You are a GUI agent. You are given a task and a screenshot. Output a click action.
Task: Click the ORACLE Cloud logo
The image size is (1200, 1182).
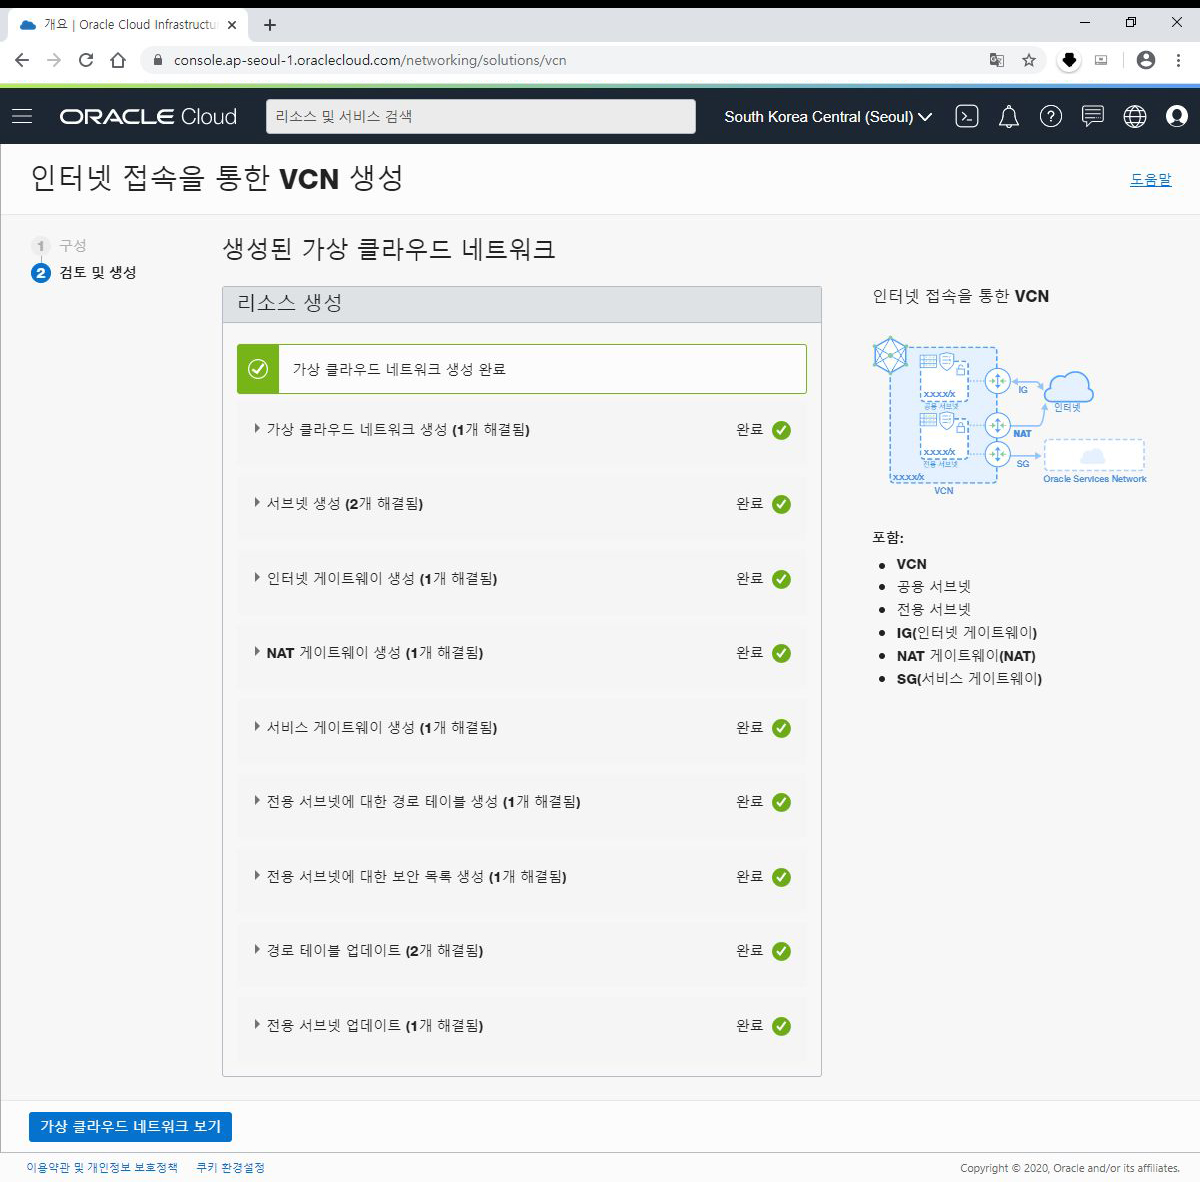(x=148, y=117)
